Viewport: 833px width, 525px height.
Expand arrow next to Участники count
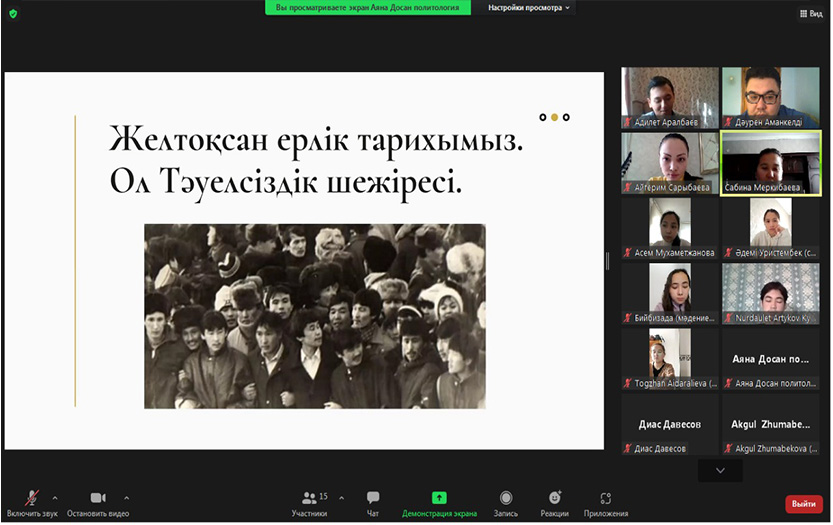click(x=342, y=497)
